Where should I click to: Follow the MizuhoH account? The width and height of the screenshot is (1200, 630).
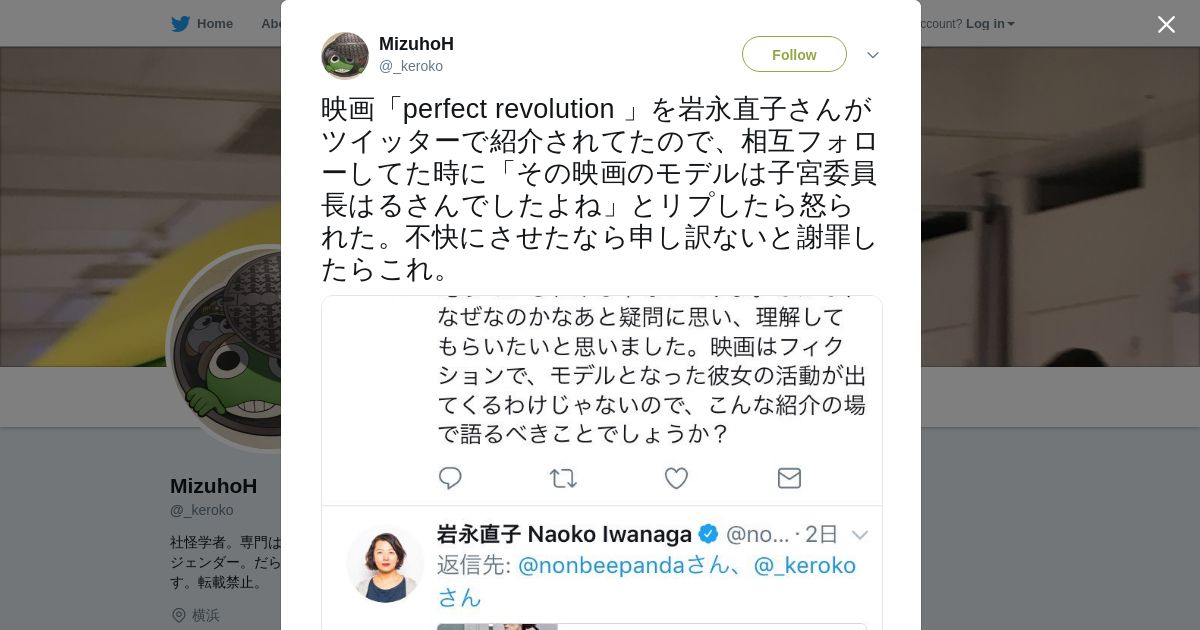tap(794, 55)
